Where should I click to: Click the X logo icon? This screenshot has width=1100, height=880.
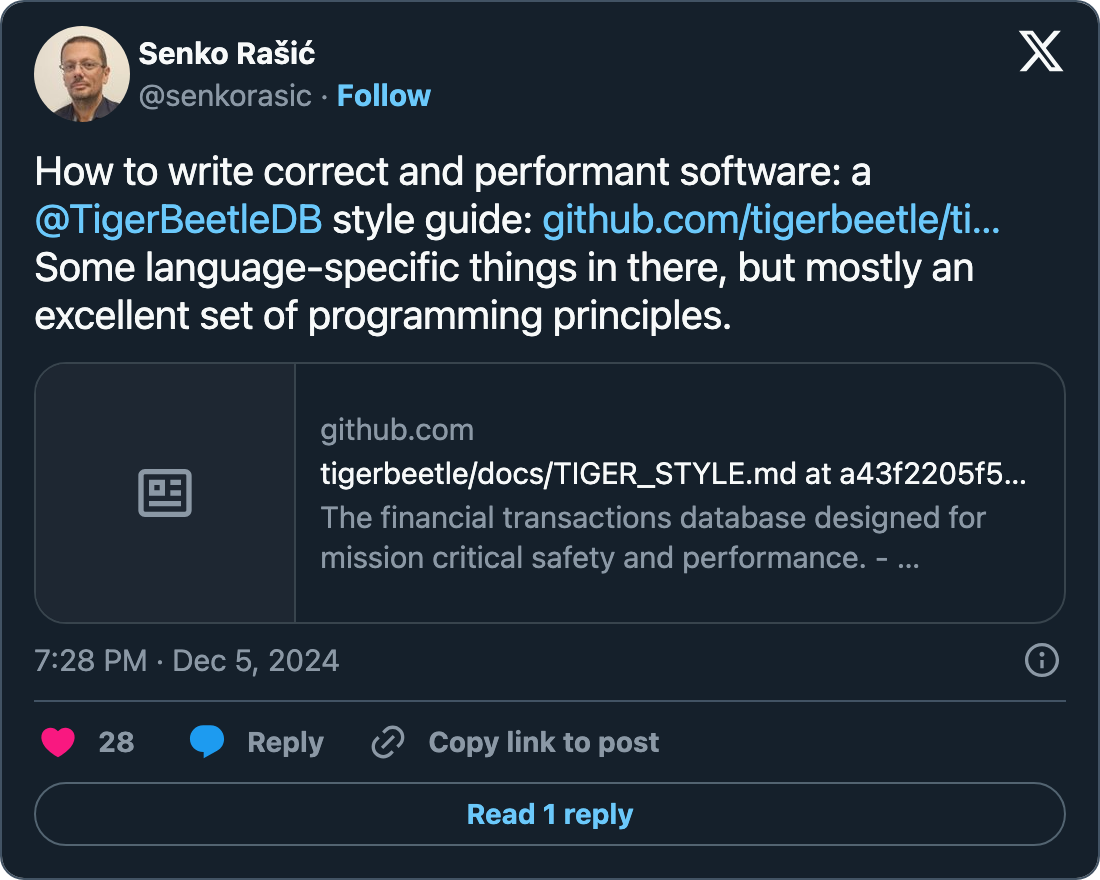tap(1041, 50)
